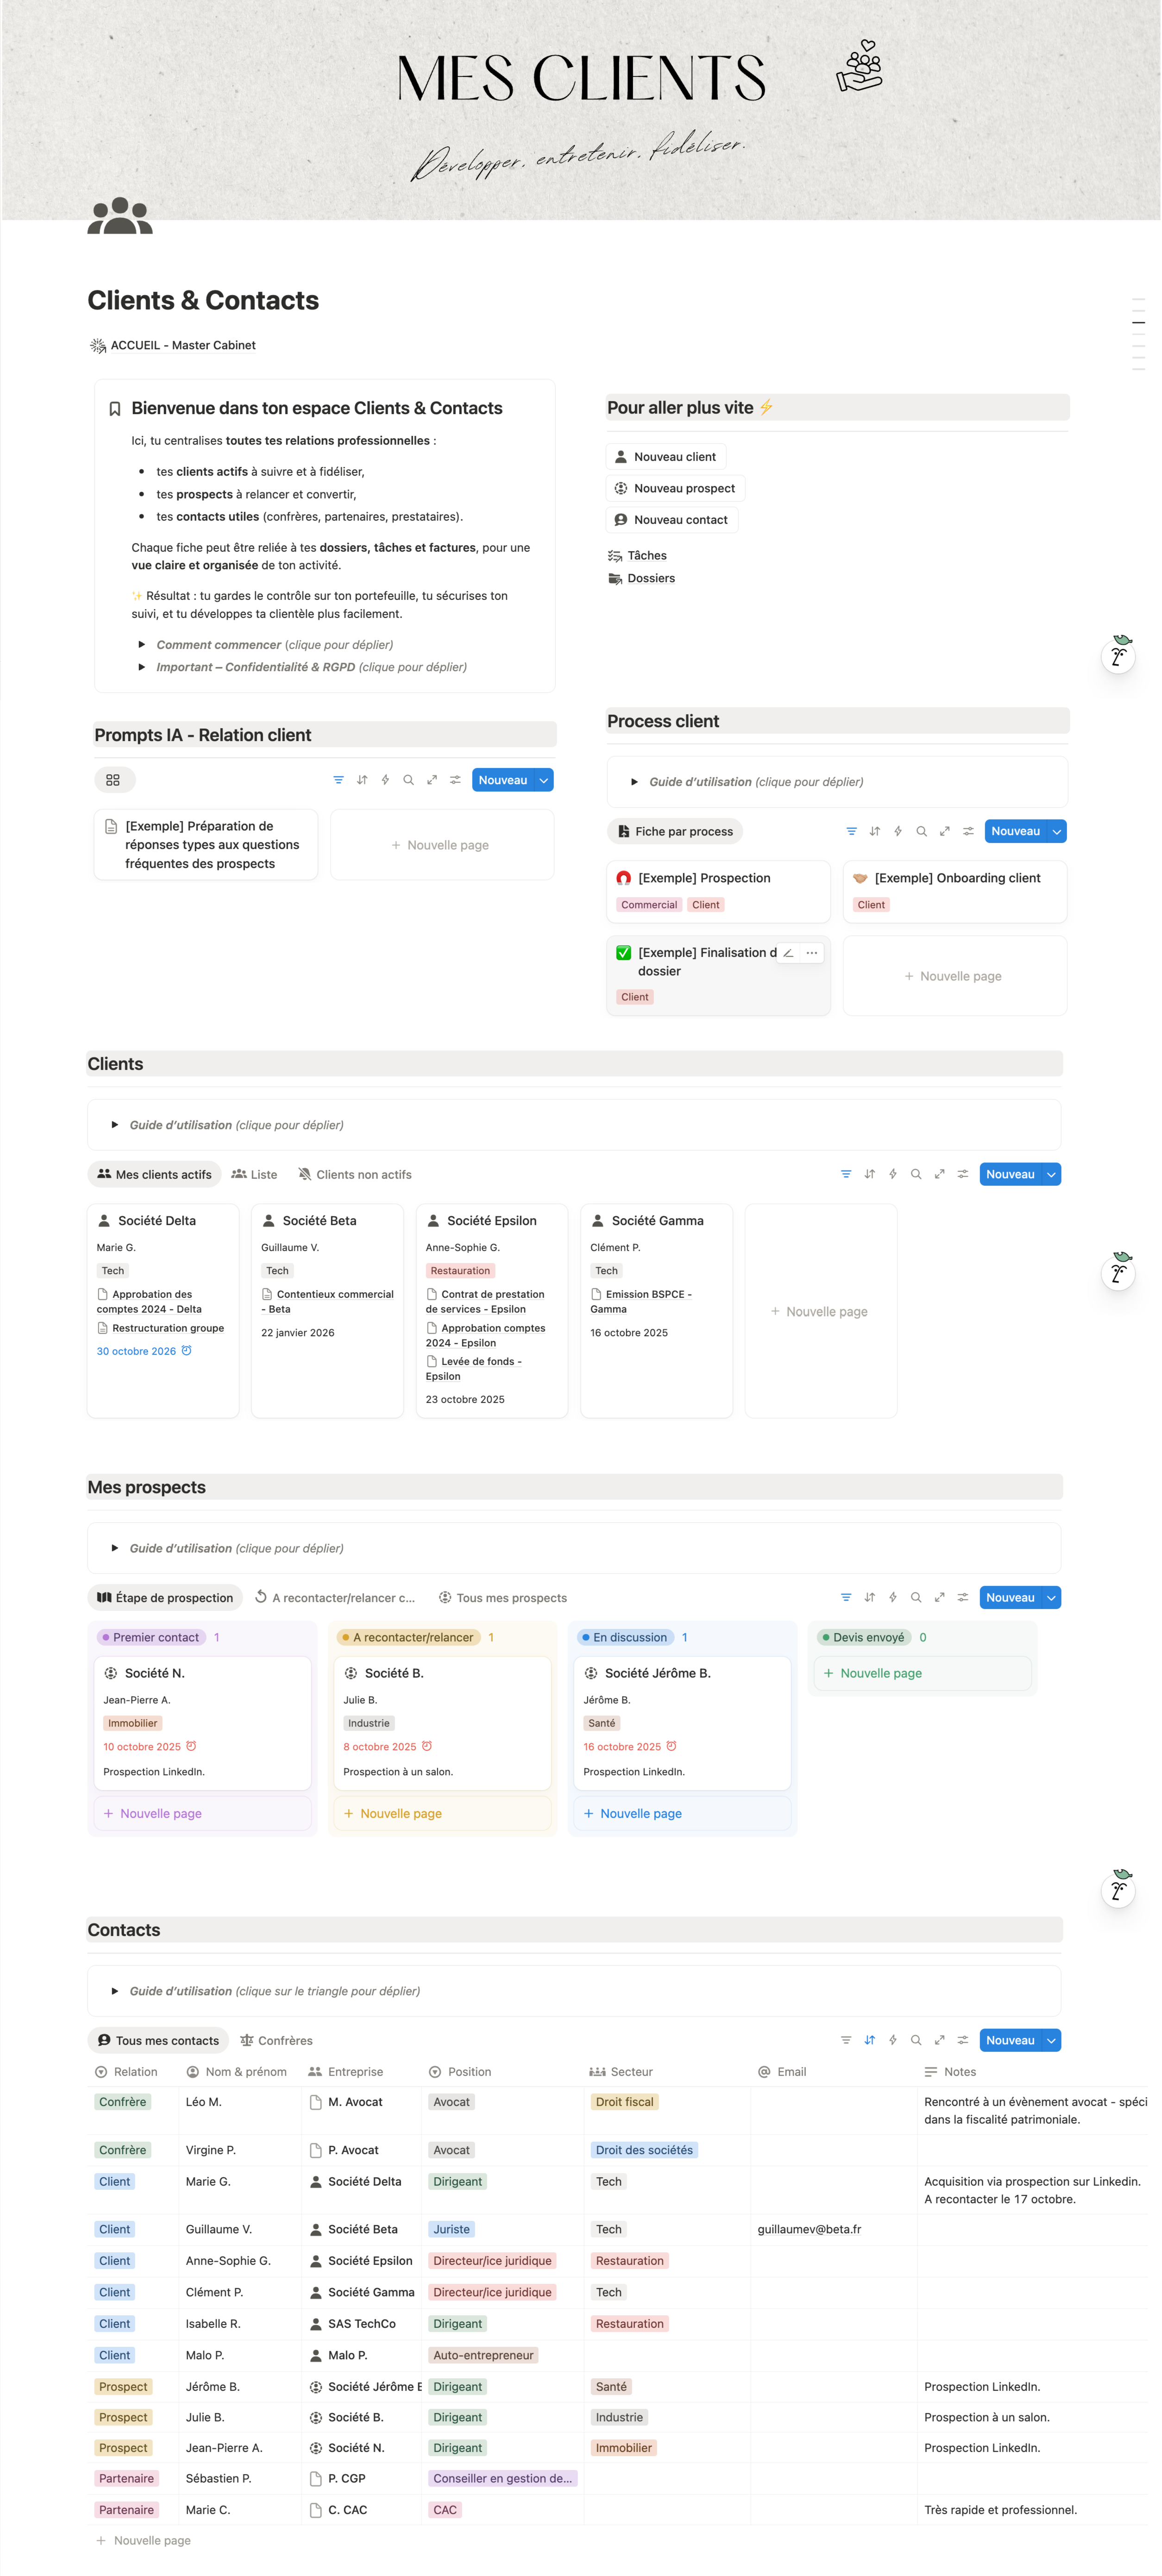
Task: Click floating assistant icon near Process client
Action: (x=1119, y=655)
